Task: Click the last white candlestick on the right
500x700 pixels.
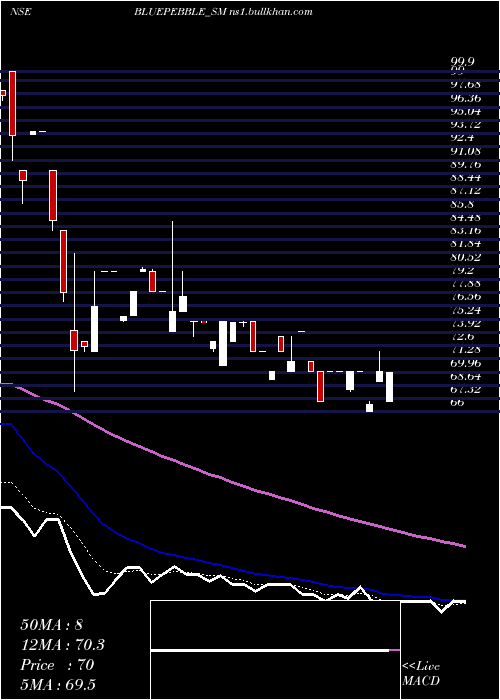Action: coord(389,387)
